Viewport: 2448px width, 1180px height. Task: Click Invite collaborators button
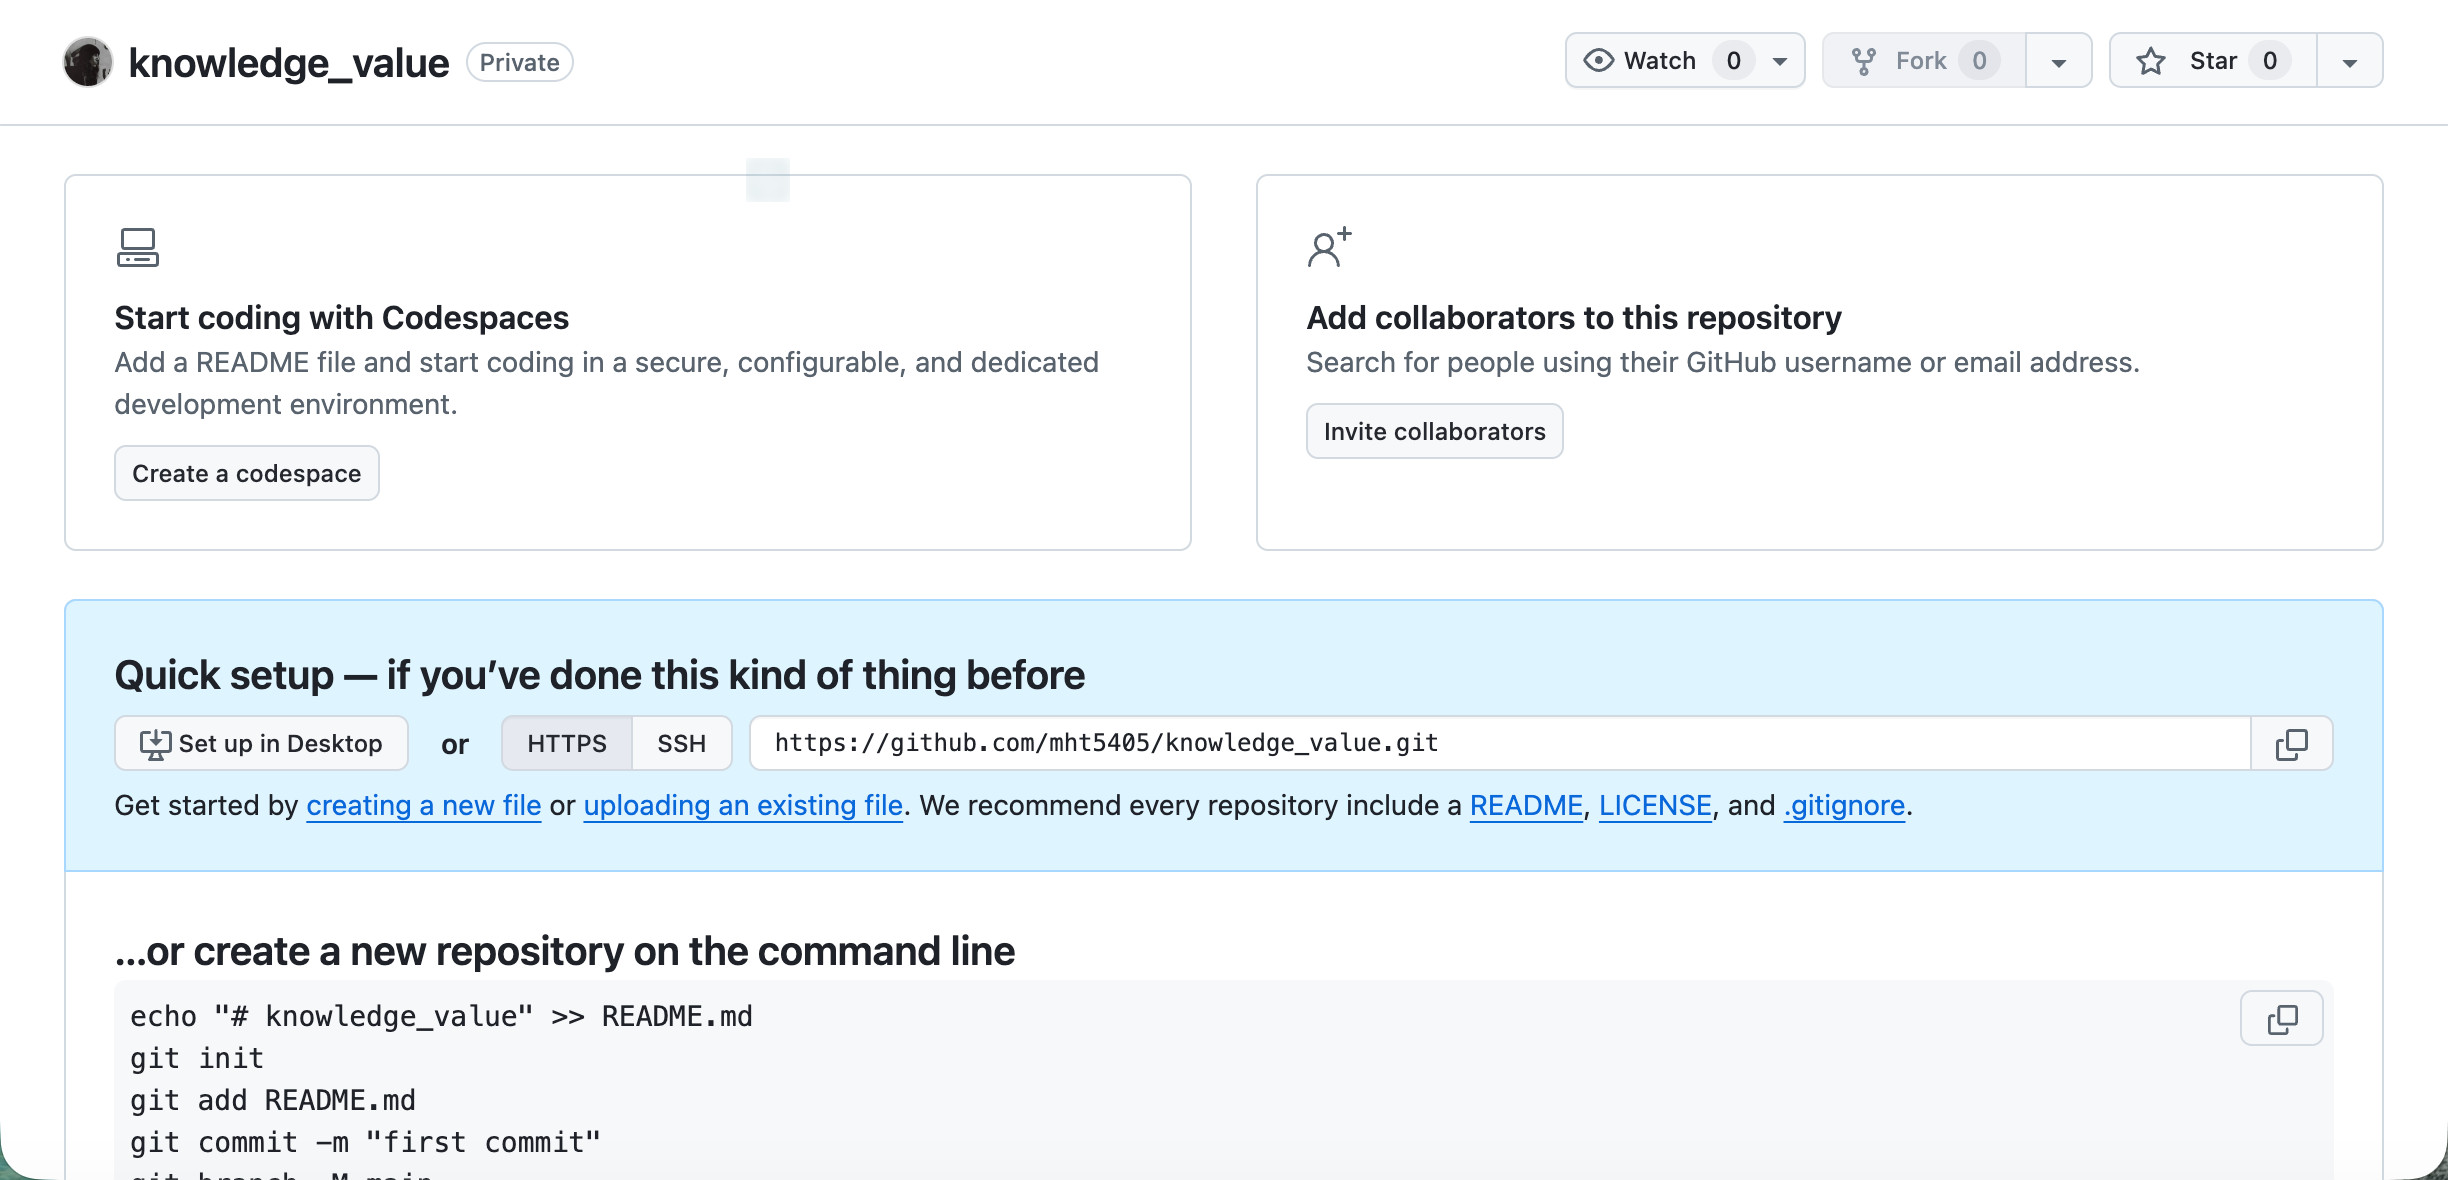(x=1434, y=432)
